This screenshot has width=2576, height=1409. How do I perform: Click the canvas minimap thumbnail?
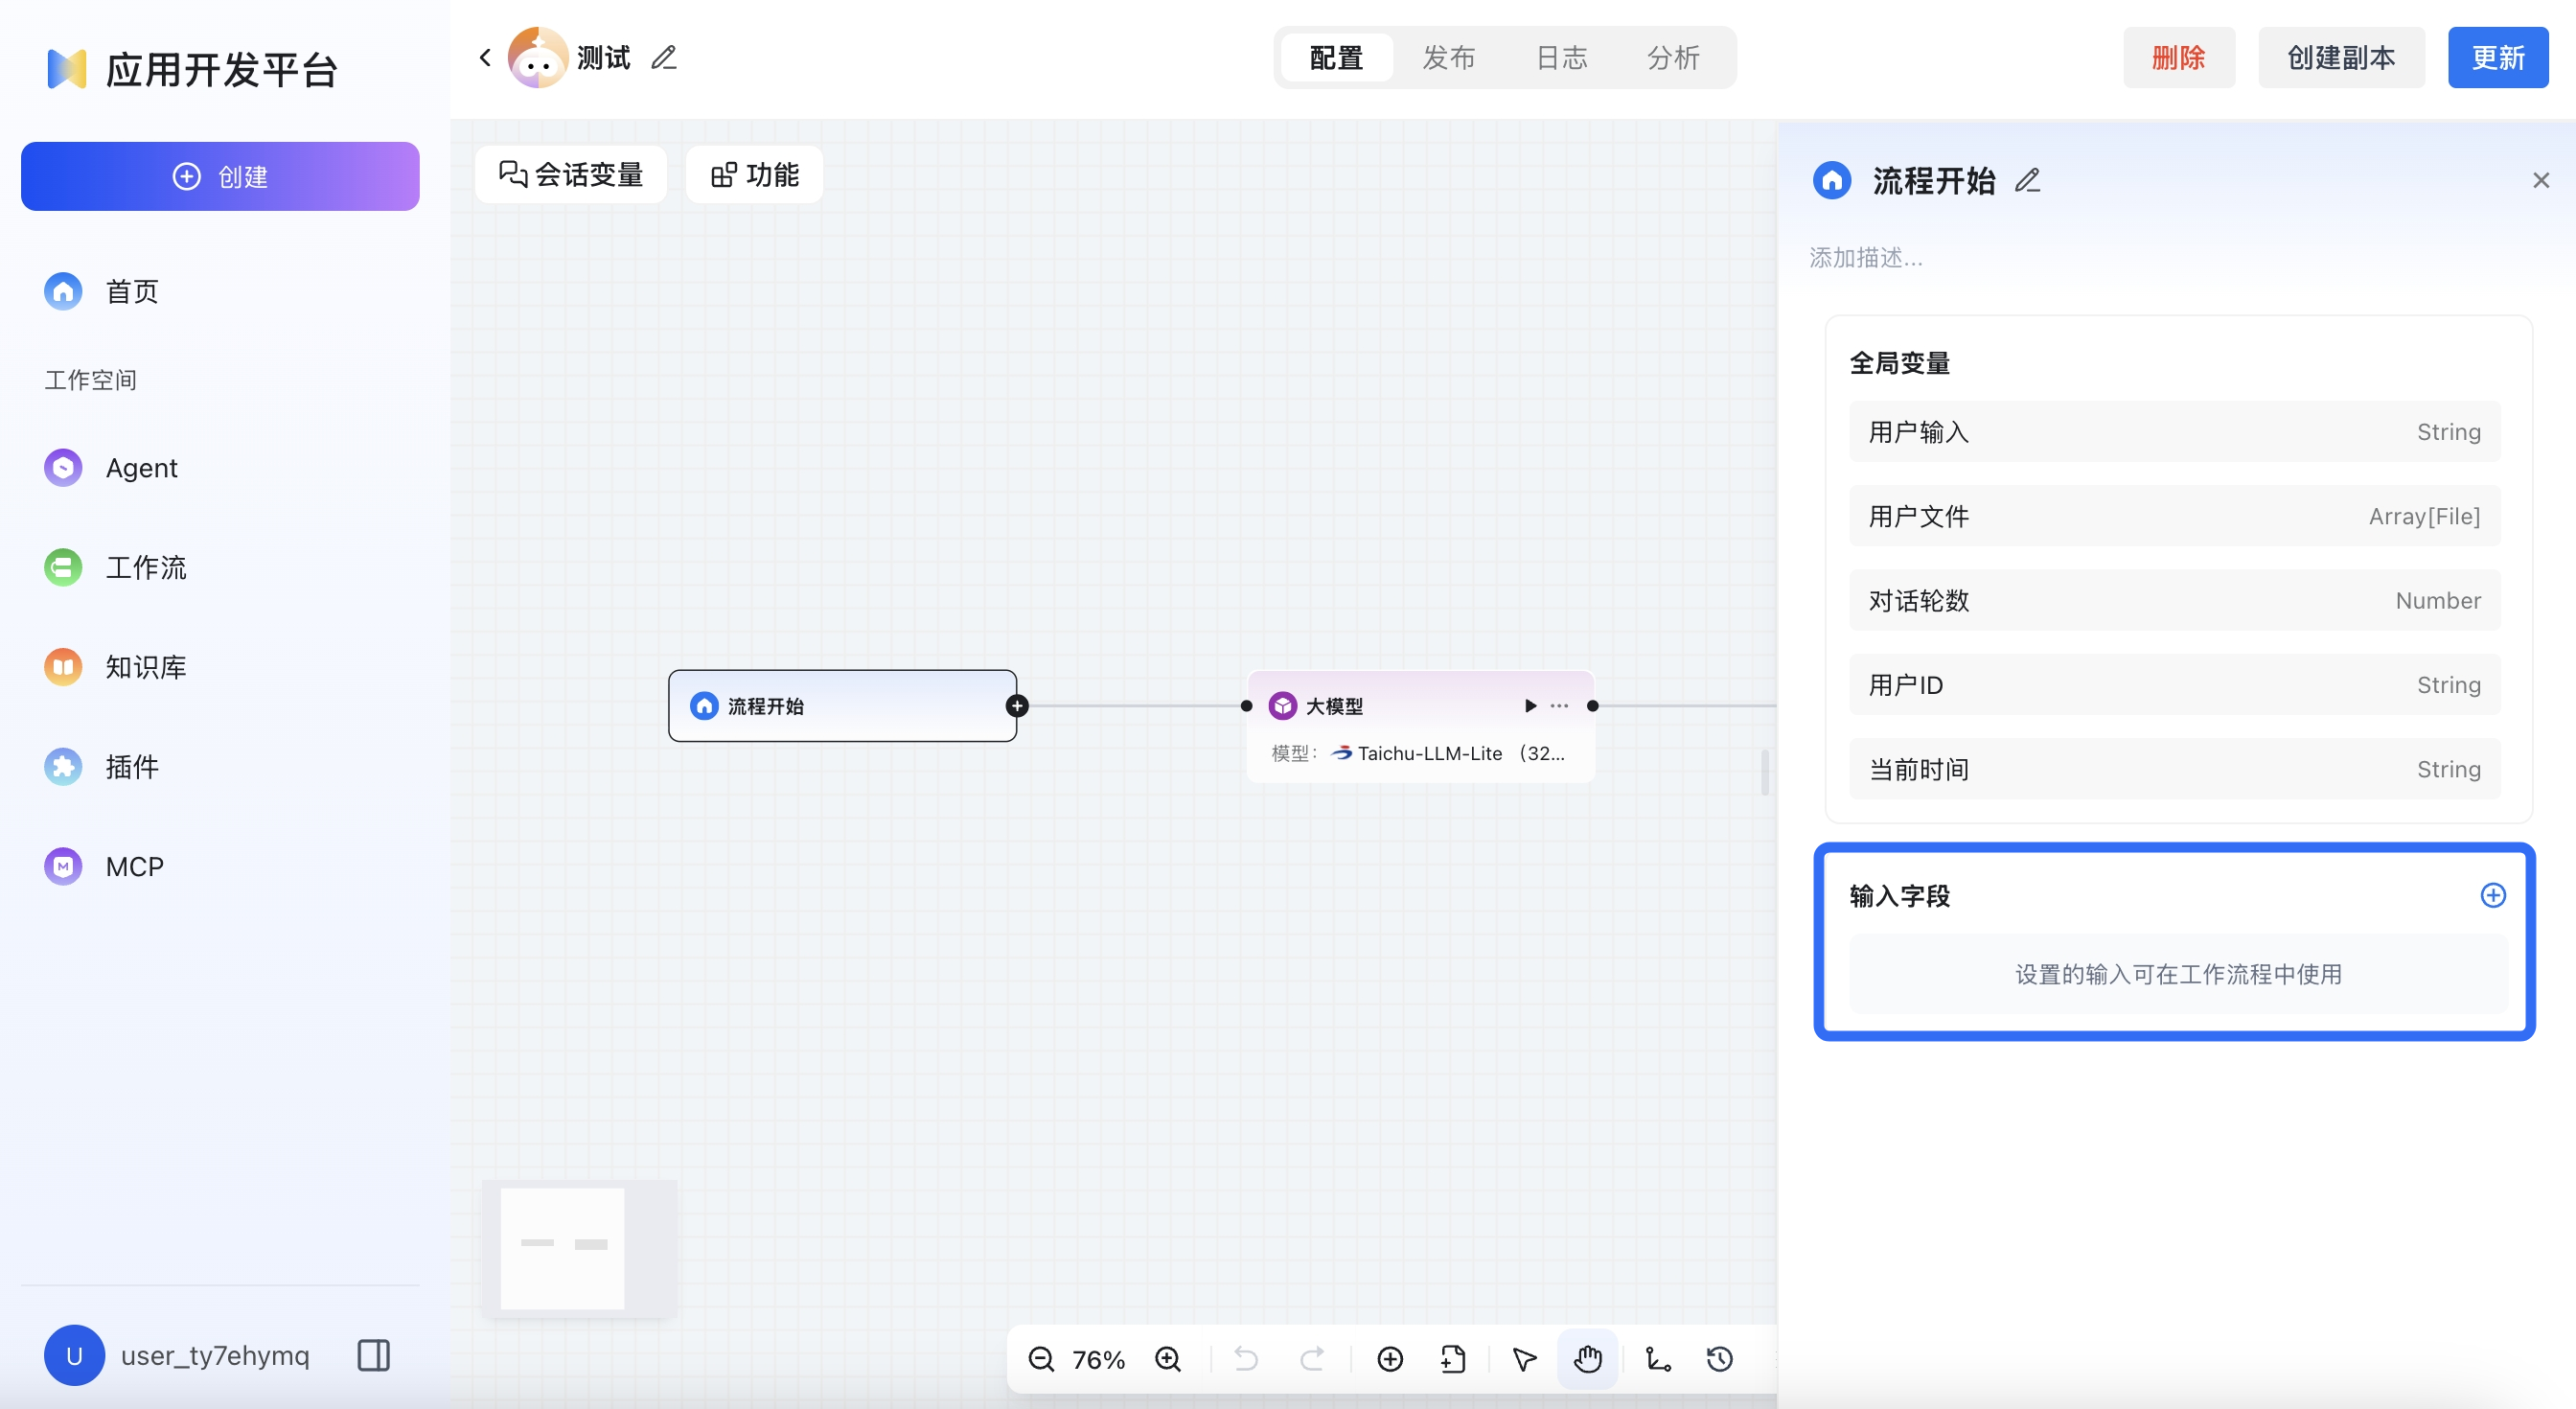[x=579, y=1248]
